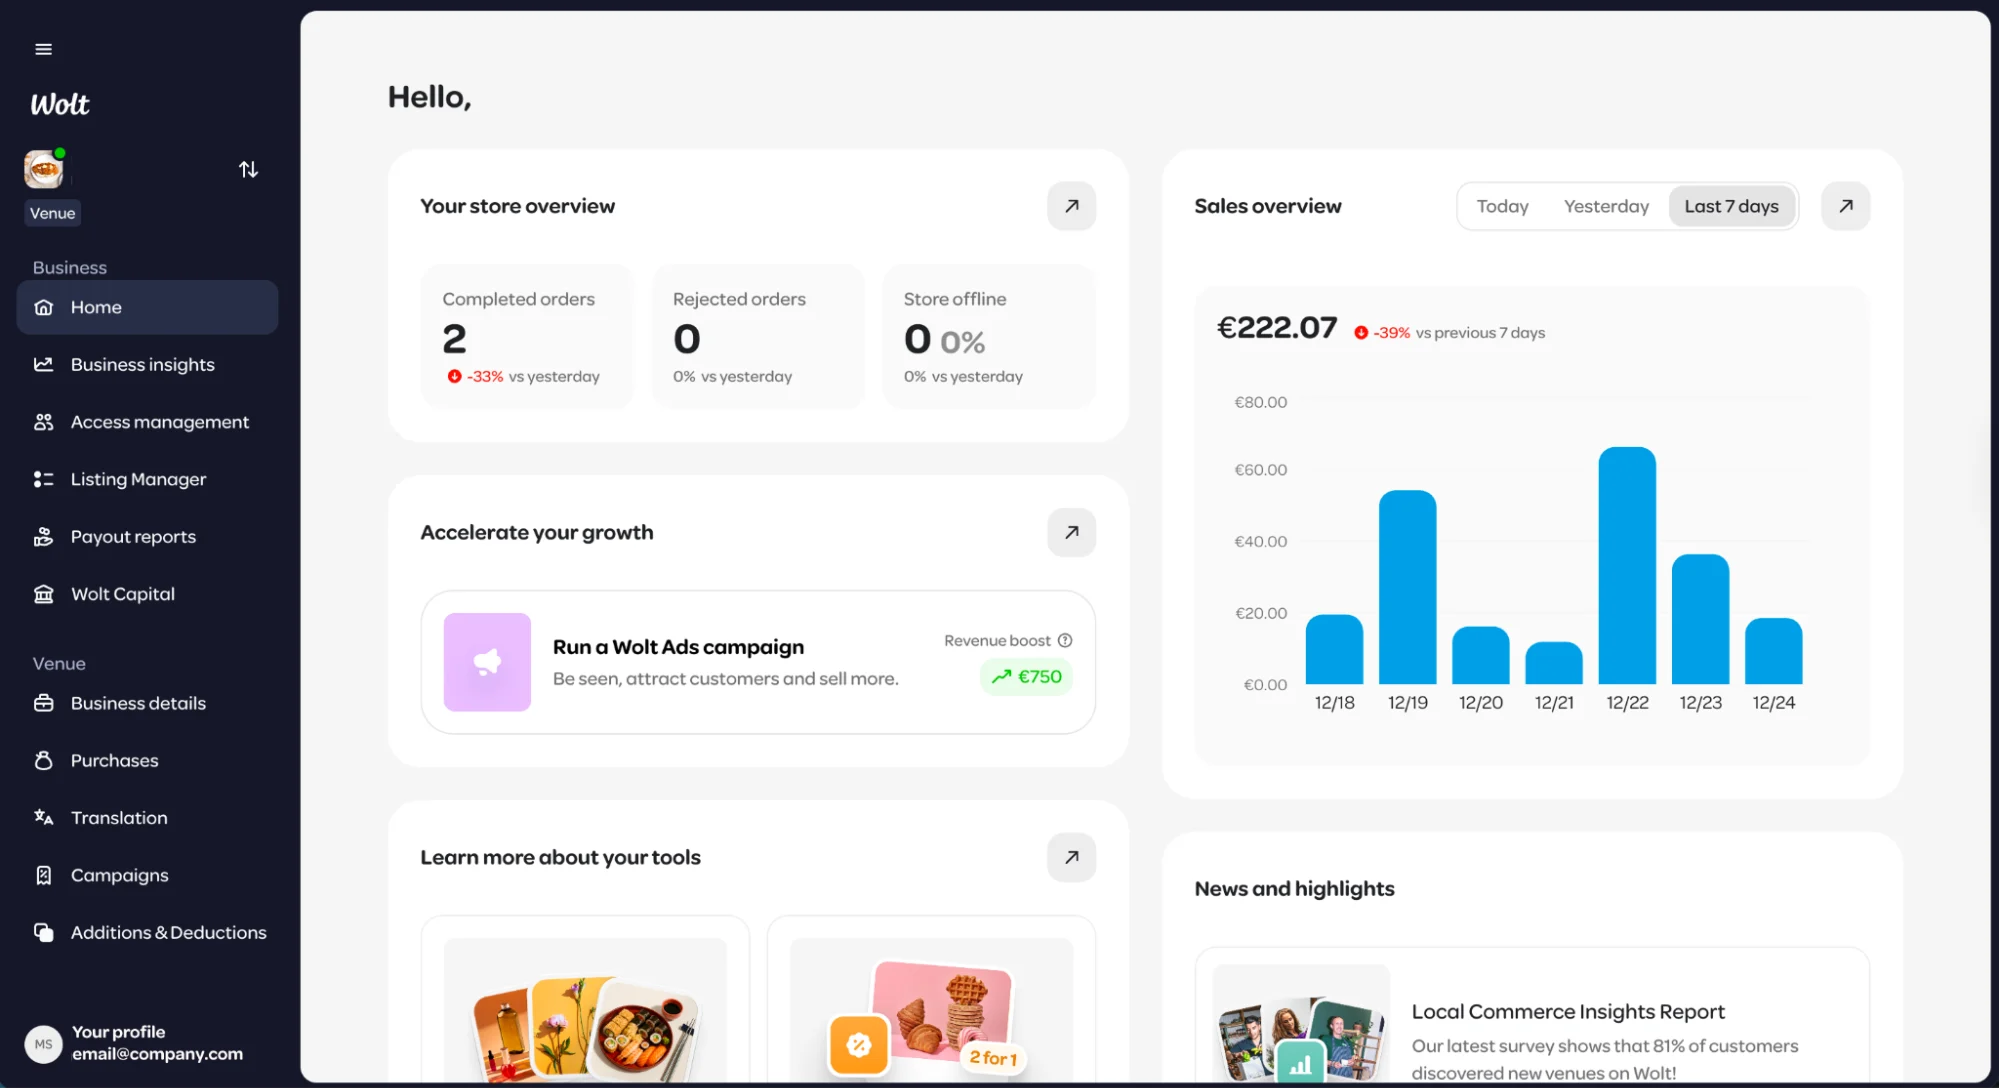Click the venue switcher arrows icon
This screenshot has width=1999, height=1089.
pos(248,169)
